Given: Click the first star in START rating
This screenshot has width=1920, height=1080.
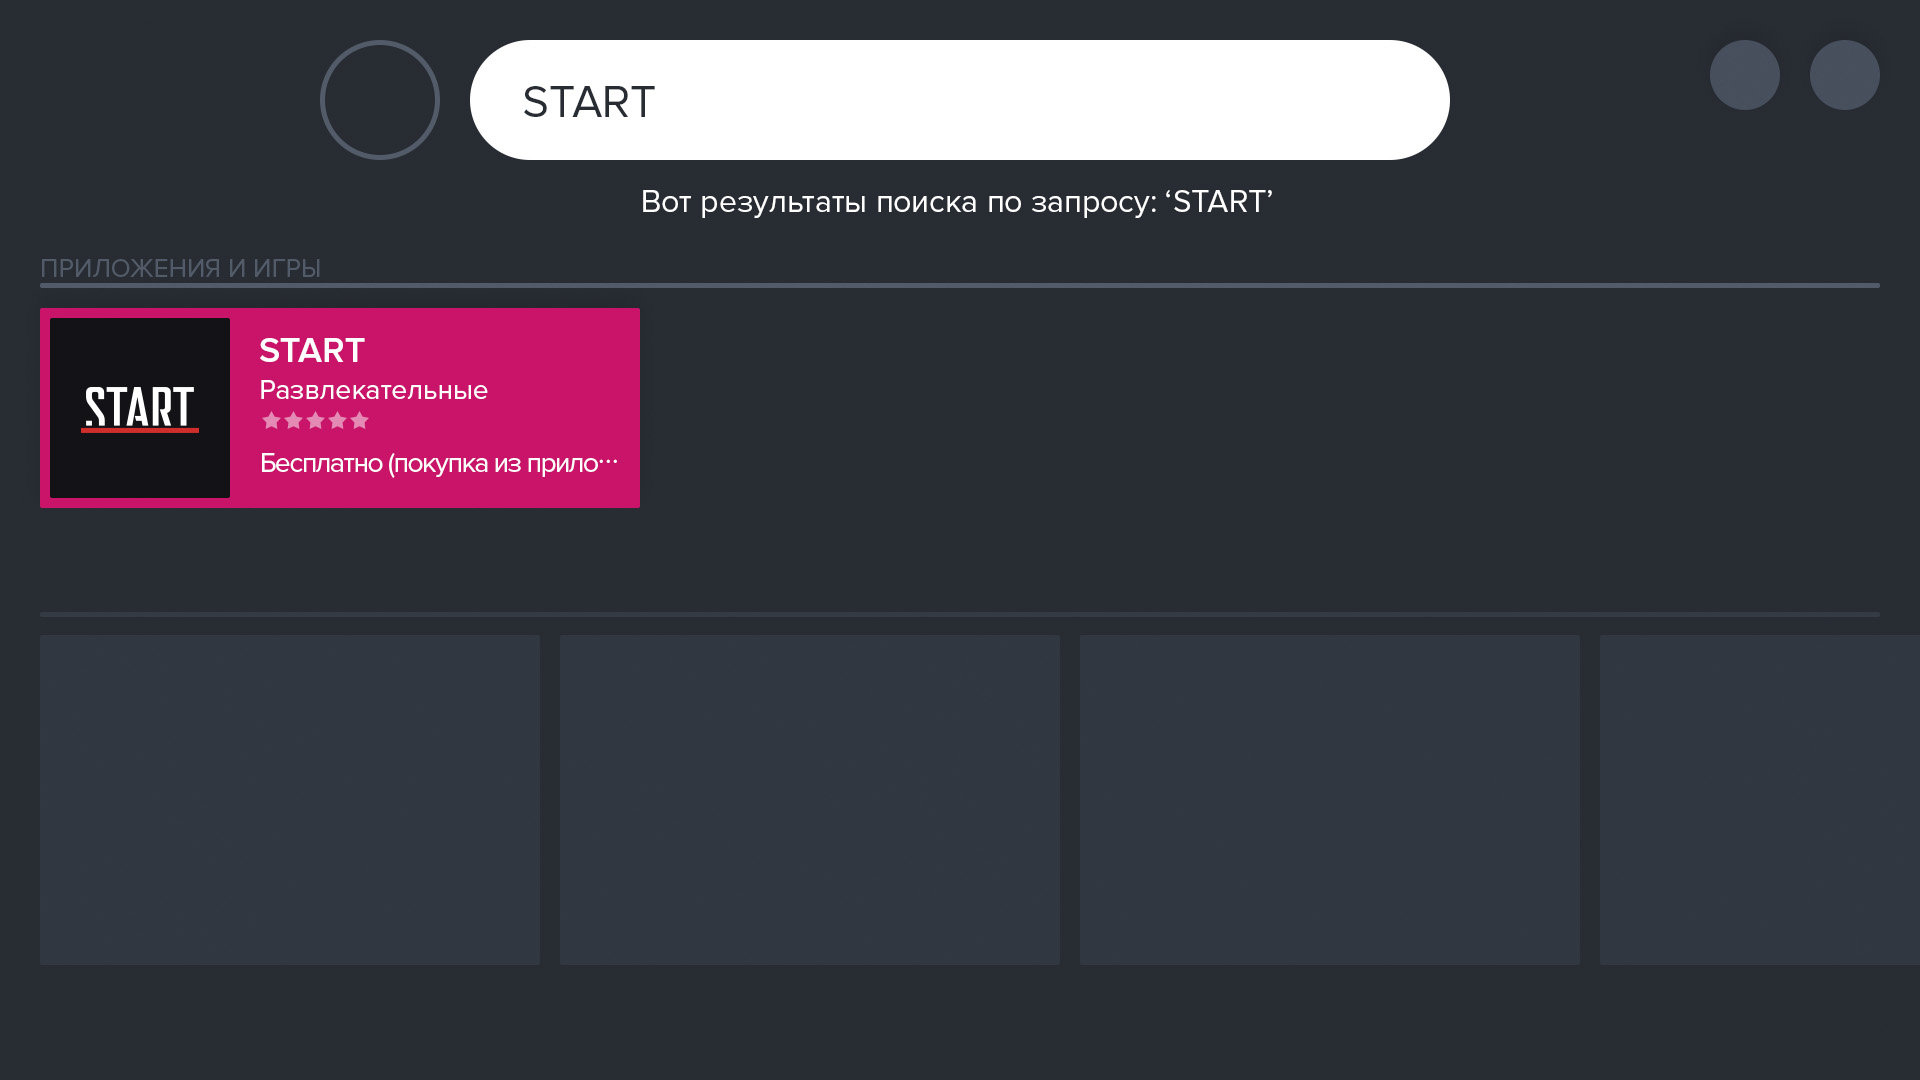Looking at the screenshot, I should tap(271, 421).
